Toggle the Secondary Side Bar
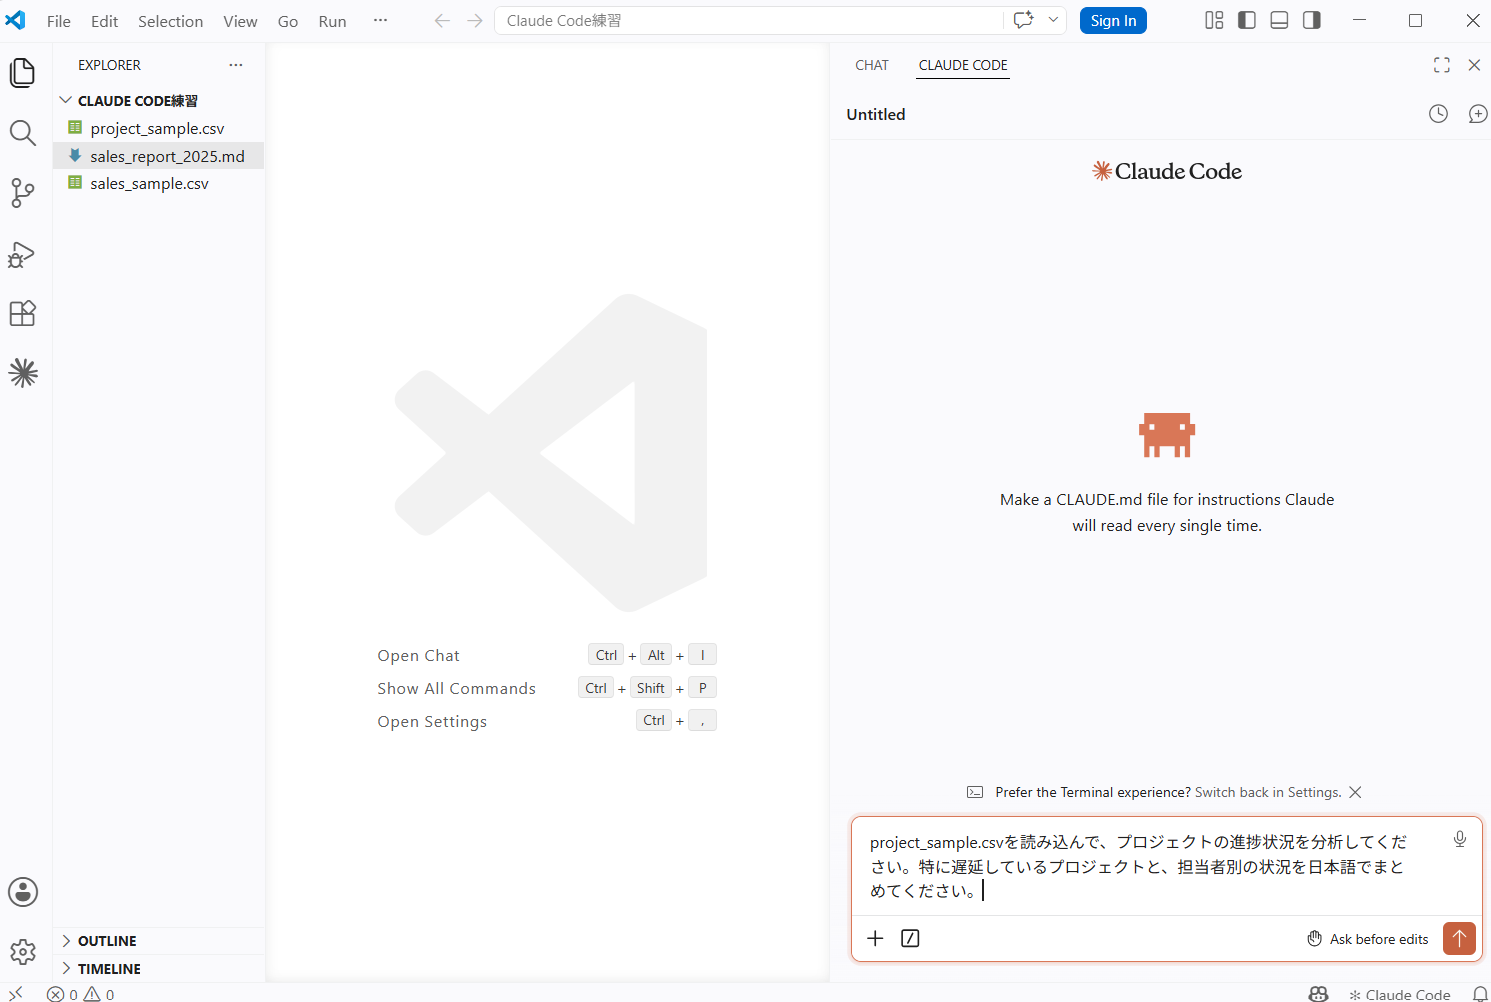Viewport: 1491px width, 1002px height. (x=1312, y=20)
